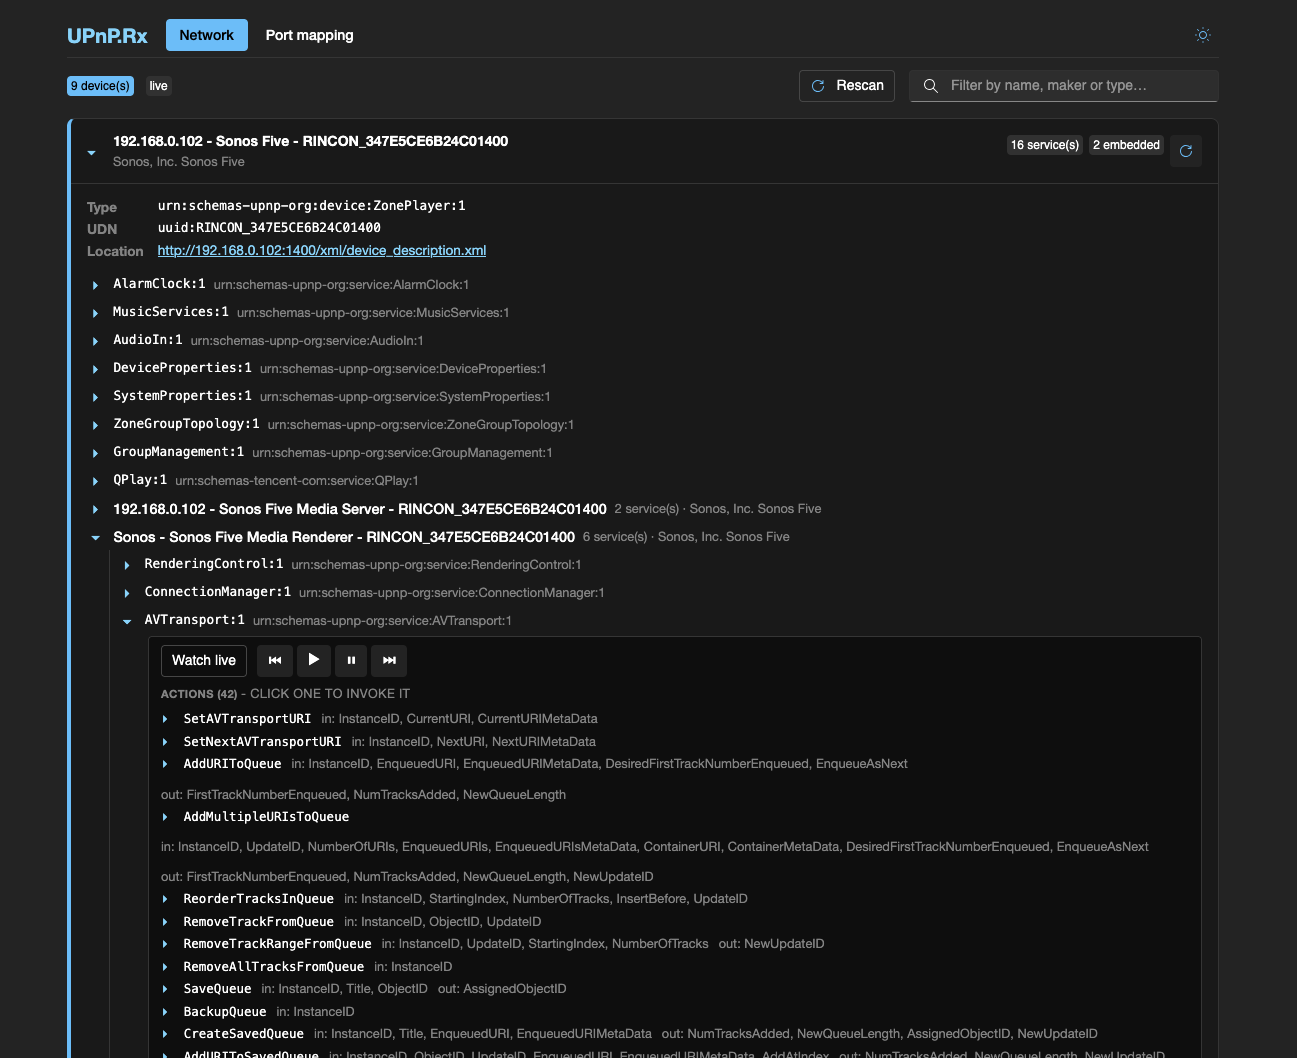Skip to next track button
The height and width of the screenshot is (1058, 1297).
tap(389, 660)
